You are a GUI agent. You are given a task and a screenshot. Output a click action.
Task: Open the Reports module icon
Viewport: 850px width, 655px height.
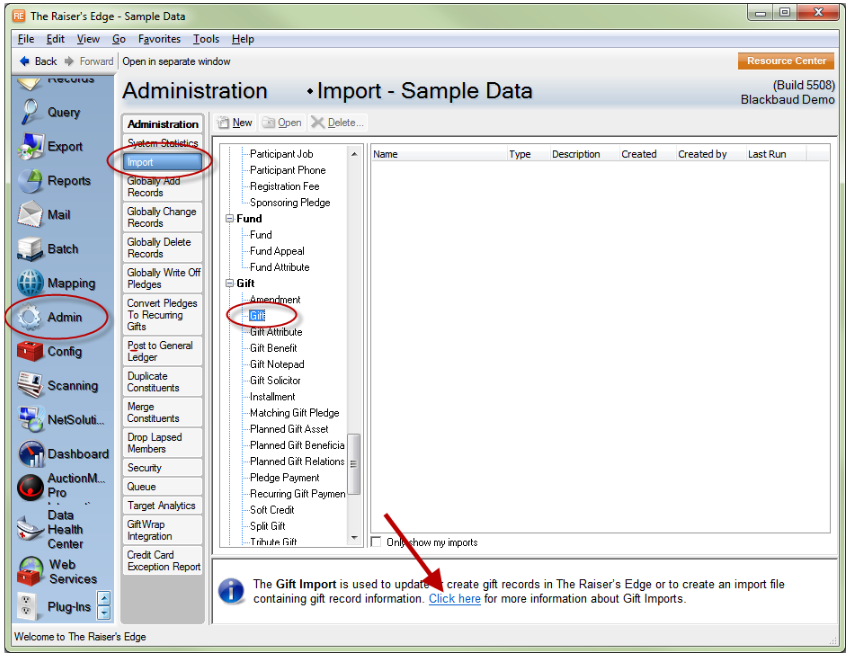(30, 181)
